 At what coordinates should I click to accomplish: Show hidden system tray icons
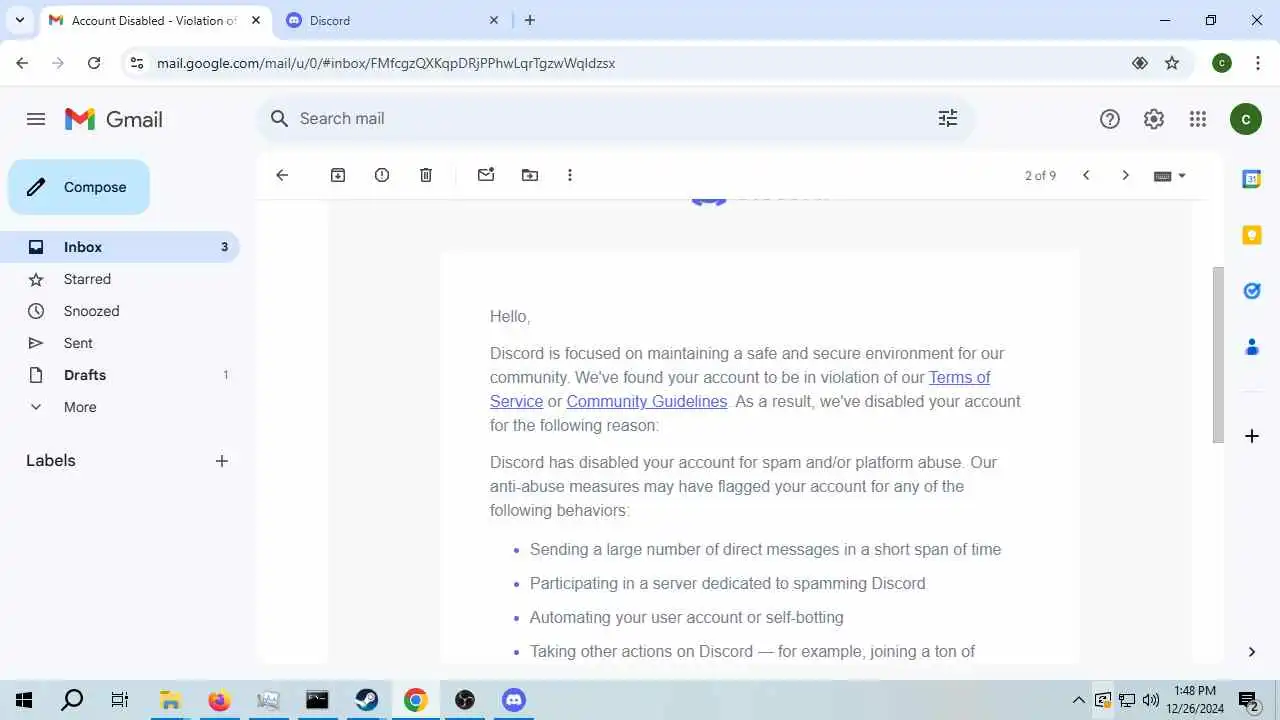point(1078,700)
